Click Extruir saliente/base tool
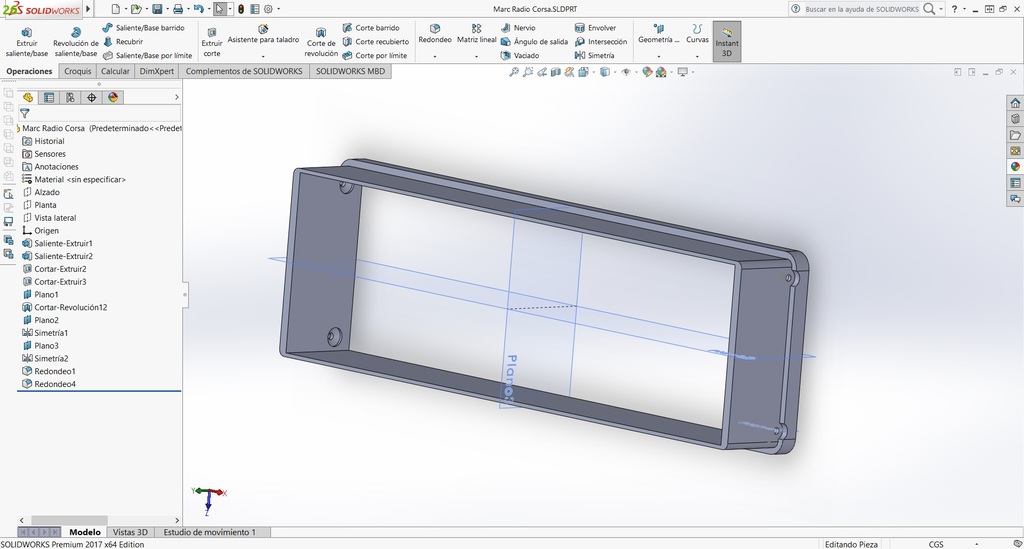The width and height of the screenshot is (1024, 549). 26,41
